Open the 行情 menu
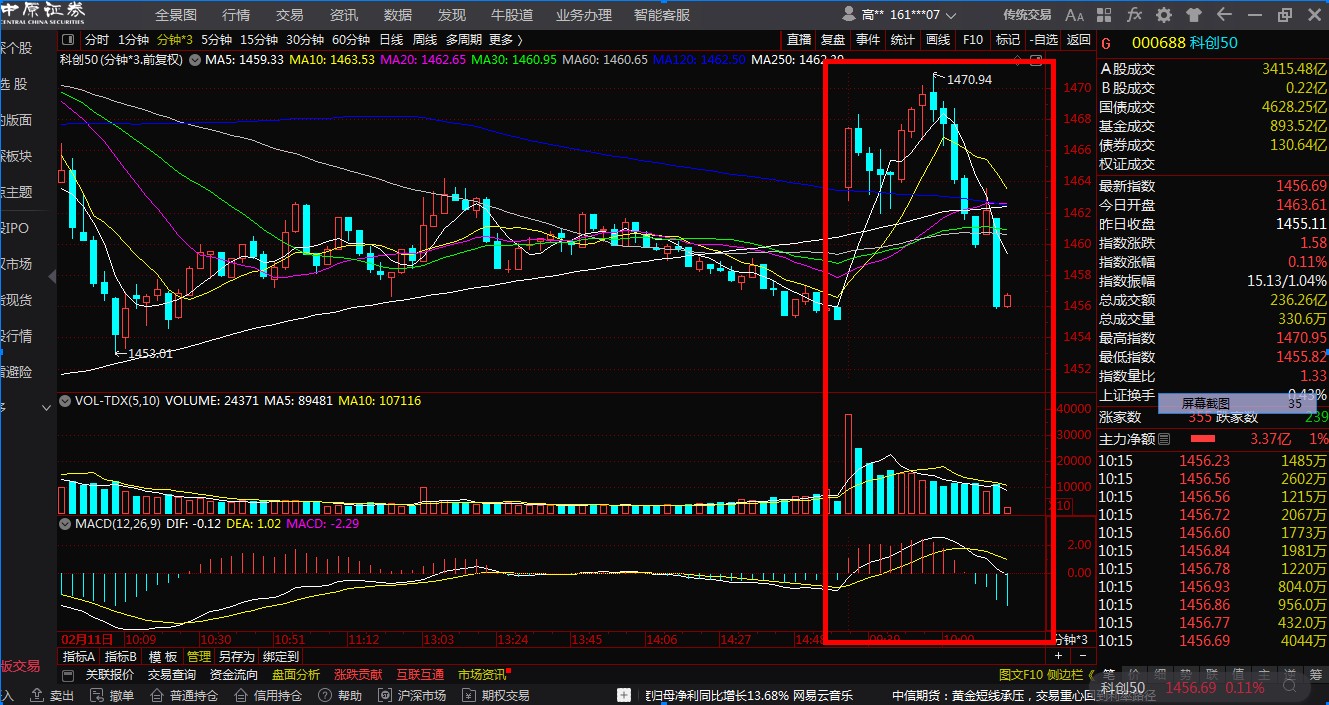 pyautogui.click(x=236, y=15)
